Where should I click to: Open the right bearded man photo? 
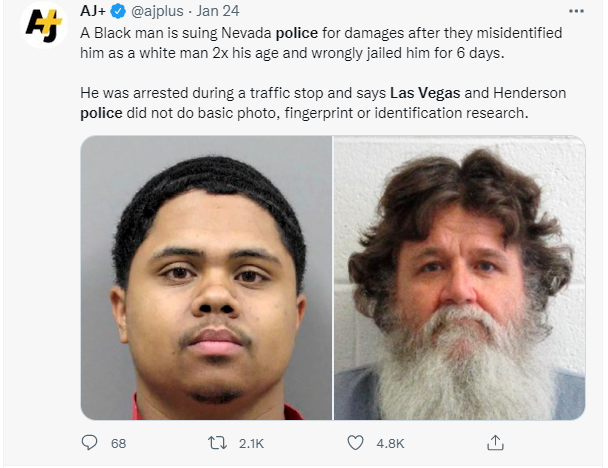459,278
